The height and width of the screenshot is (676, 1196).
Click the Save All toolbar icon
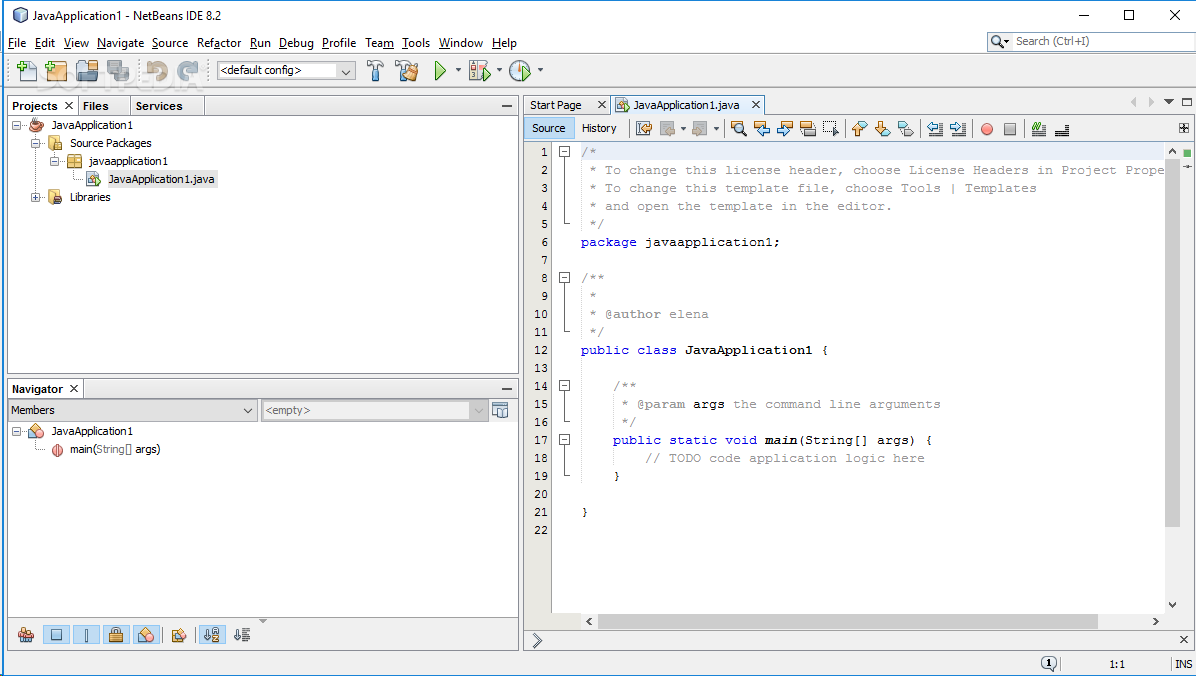click(x=117, y=70)
